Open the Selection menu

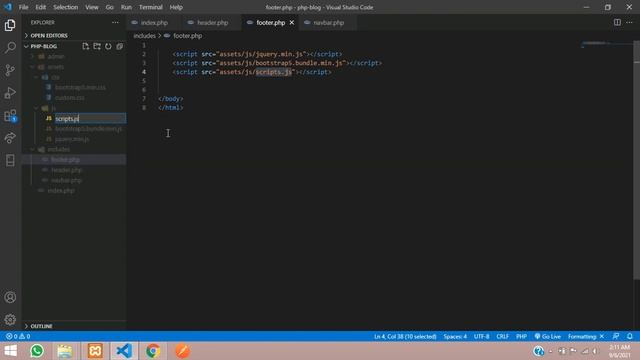coord(65,7)
